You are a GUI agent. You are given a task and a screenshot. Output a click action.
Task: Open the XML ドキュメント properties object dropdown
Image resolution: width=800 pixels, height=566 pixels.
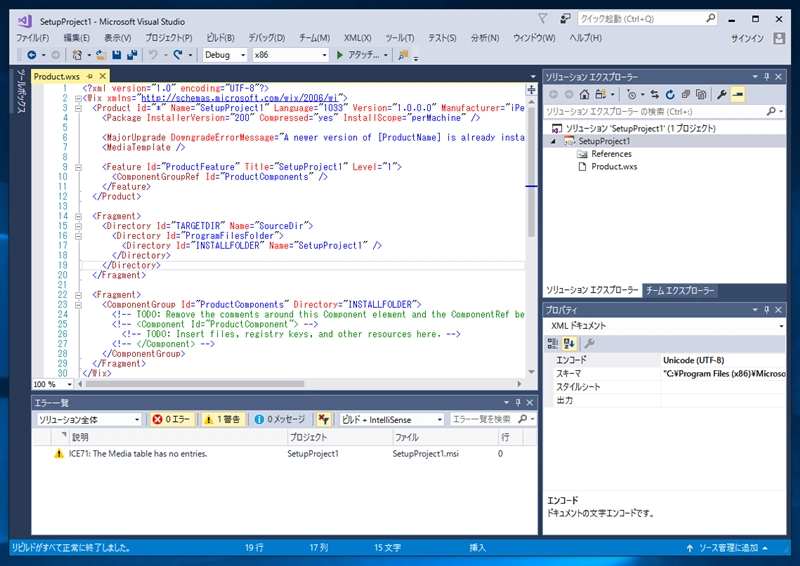pyautogui.click(x=665, y=326)
